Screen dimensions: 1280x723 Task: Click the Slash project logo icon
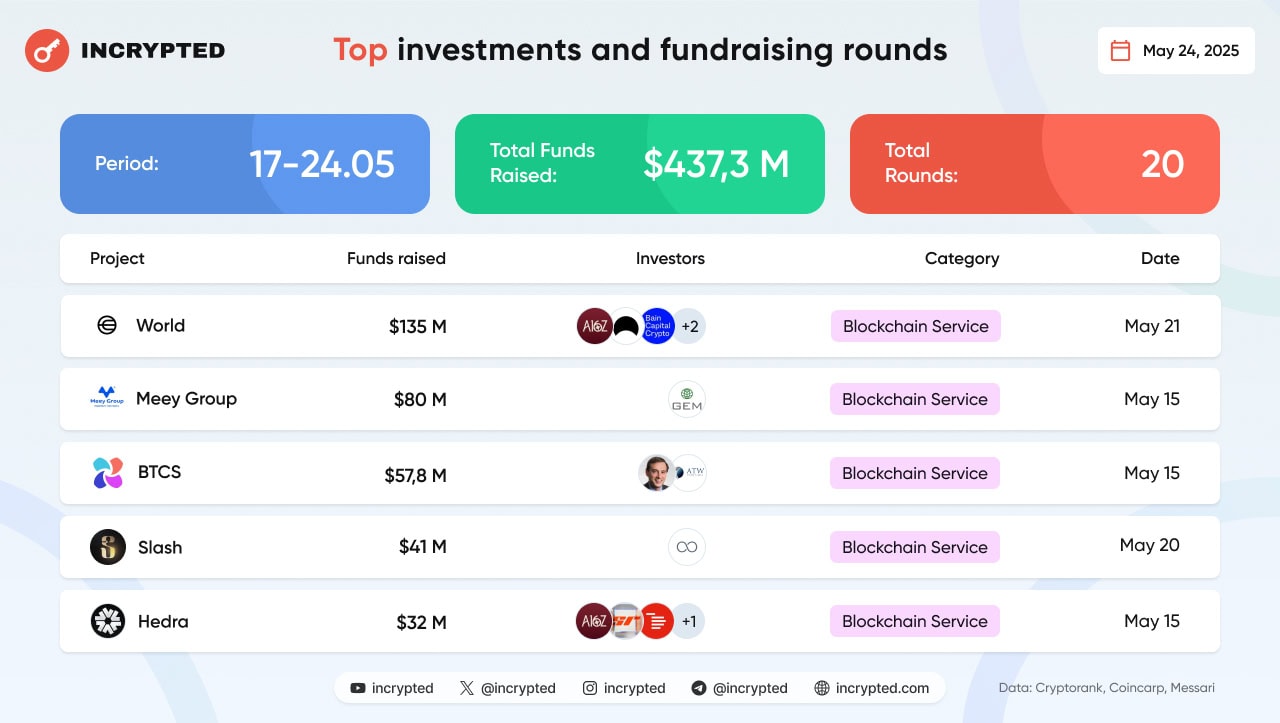(x=107, y=547)
